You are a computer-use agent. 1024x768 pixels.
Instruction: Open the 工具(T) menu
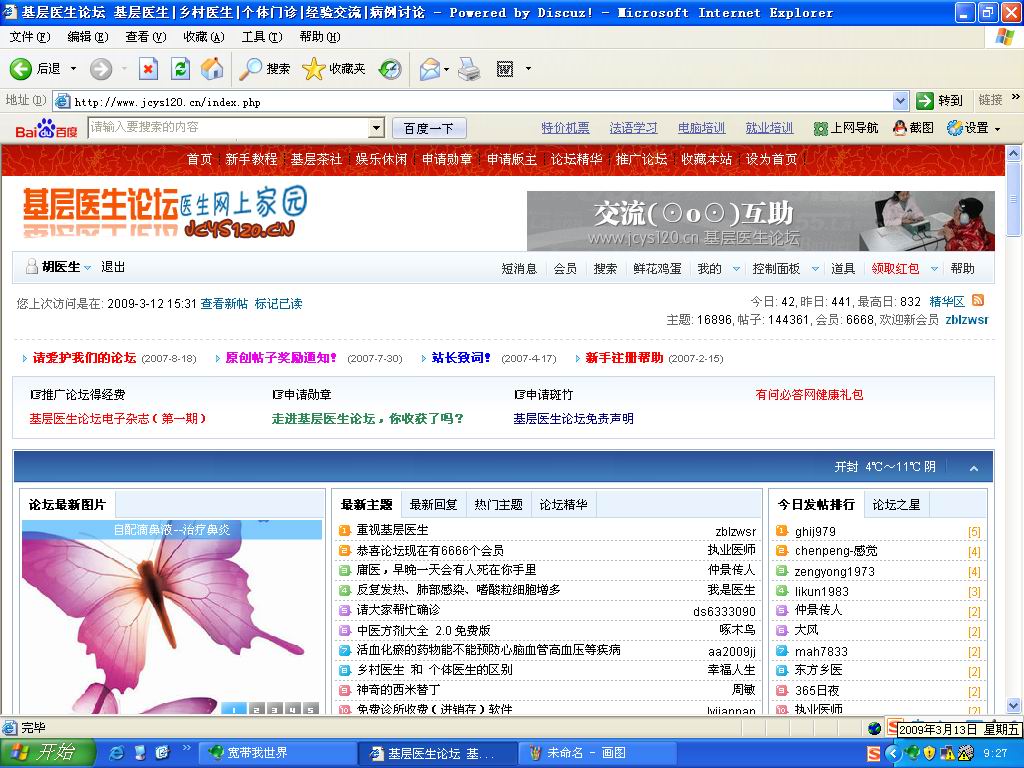tap(261, 37)
